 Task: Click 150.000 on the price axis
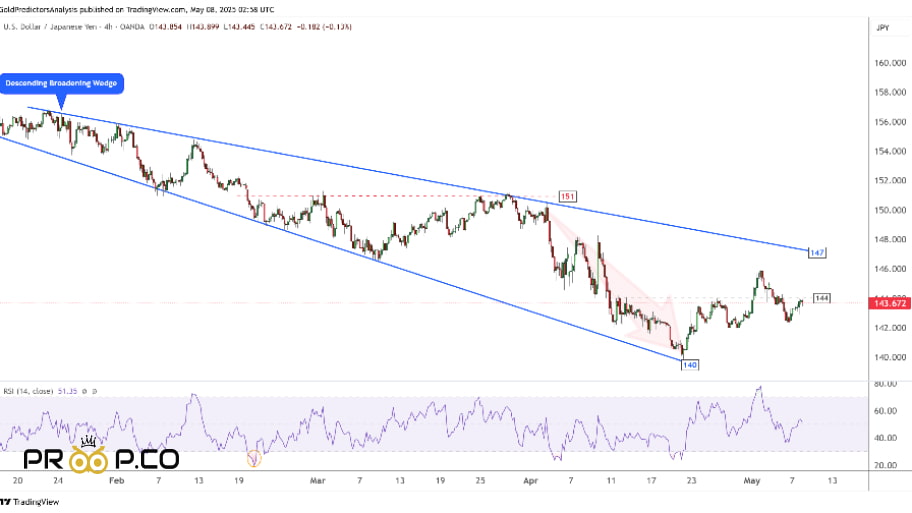coord(890,210)
